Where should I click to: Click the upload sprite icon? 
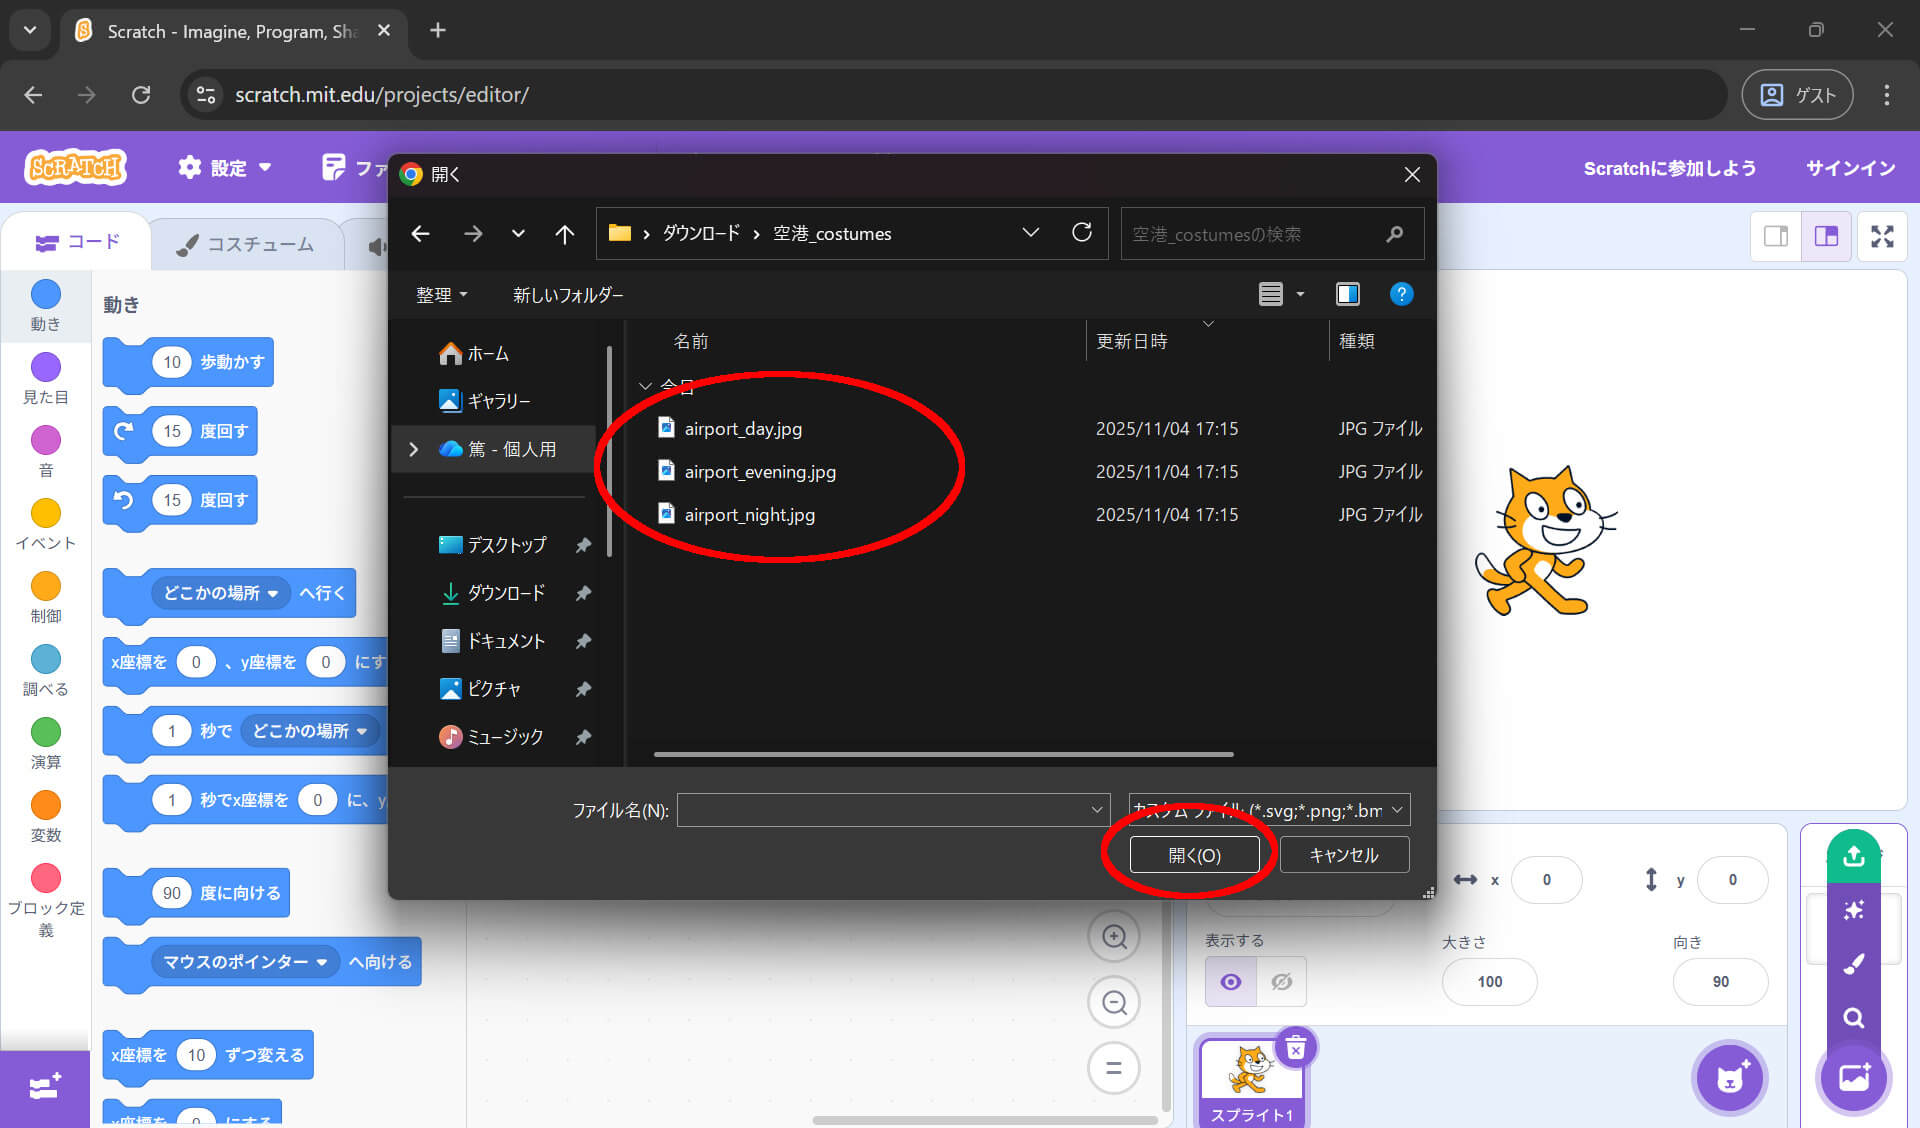(x=1853, y=856)
